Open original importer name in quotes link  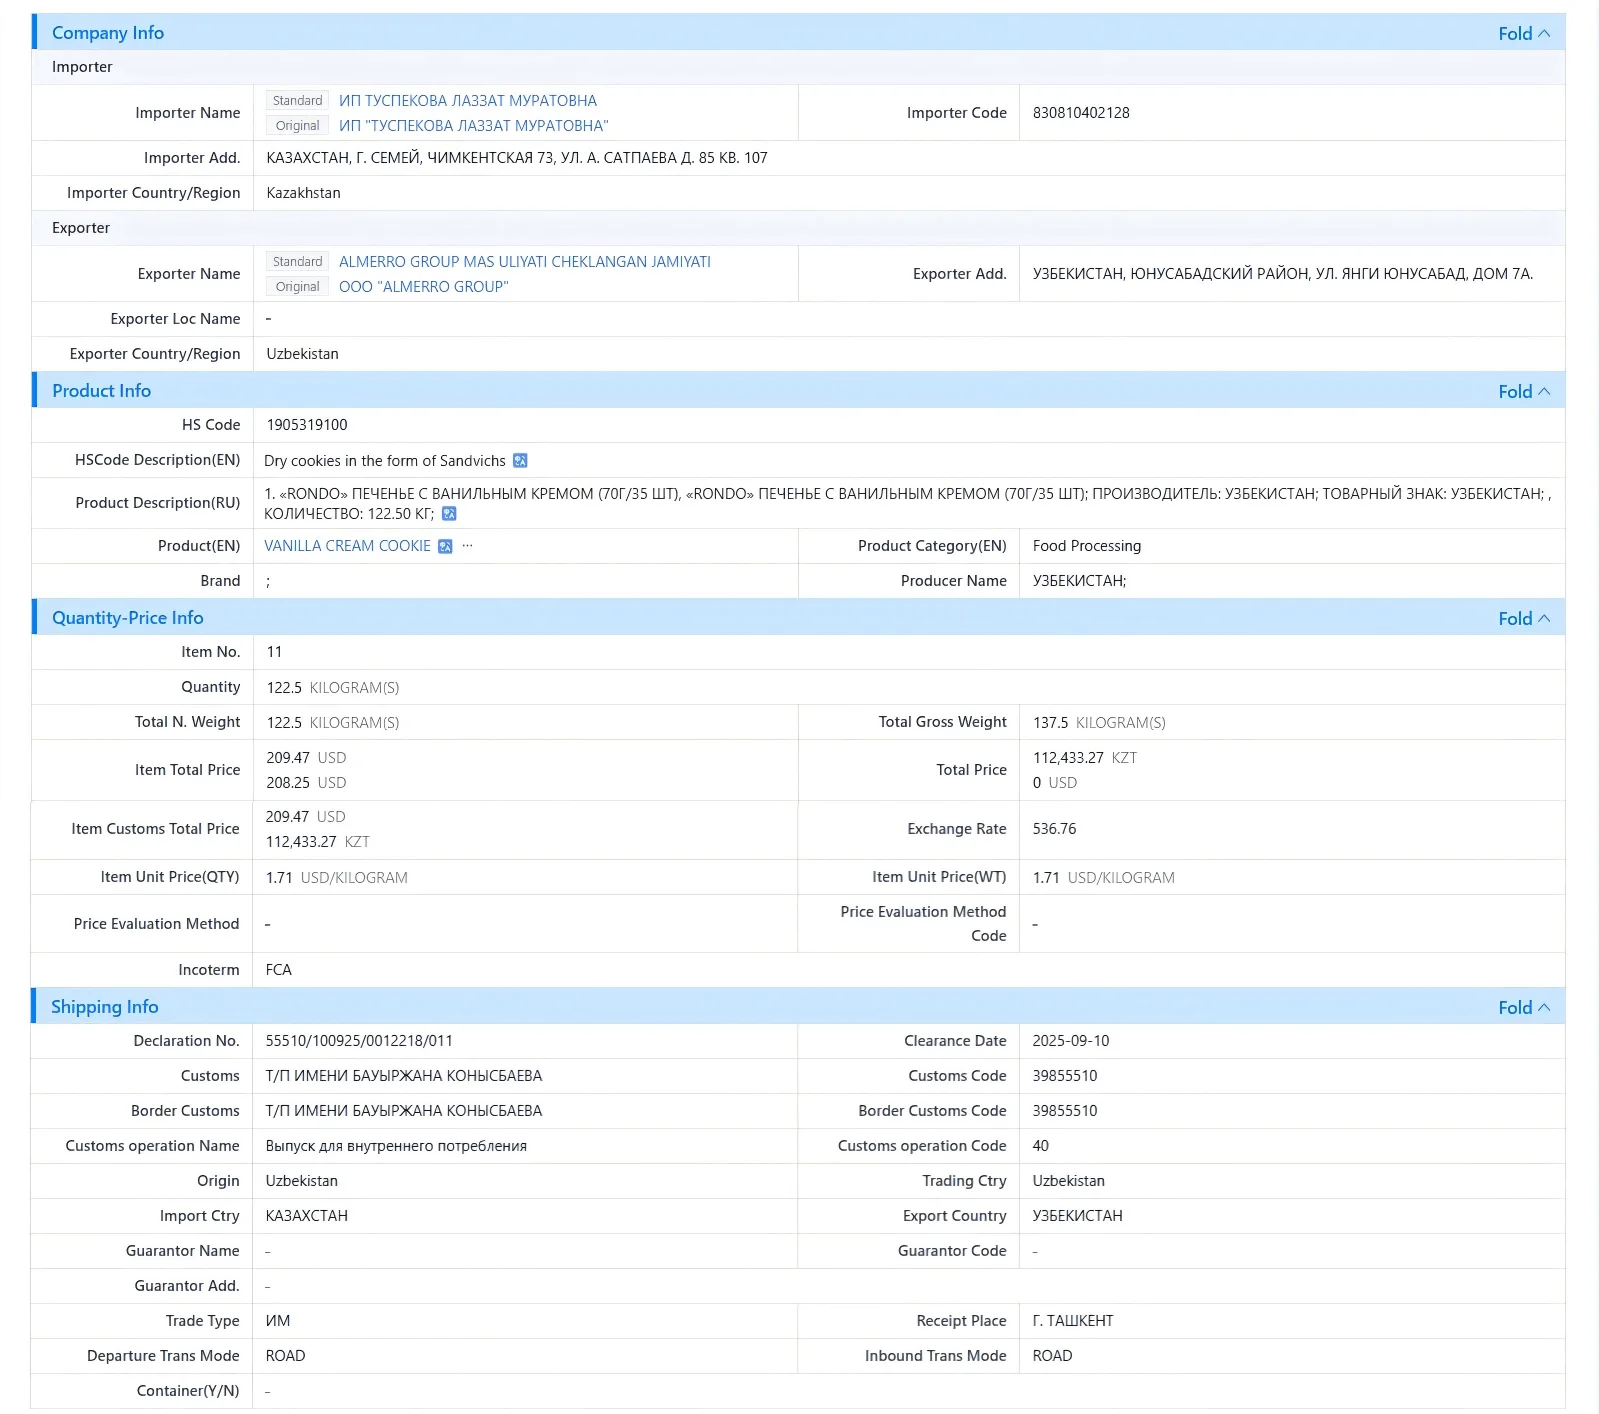pyautogui.click(x=473, y=126)
